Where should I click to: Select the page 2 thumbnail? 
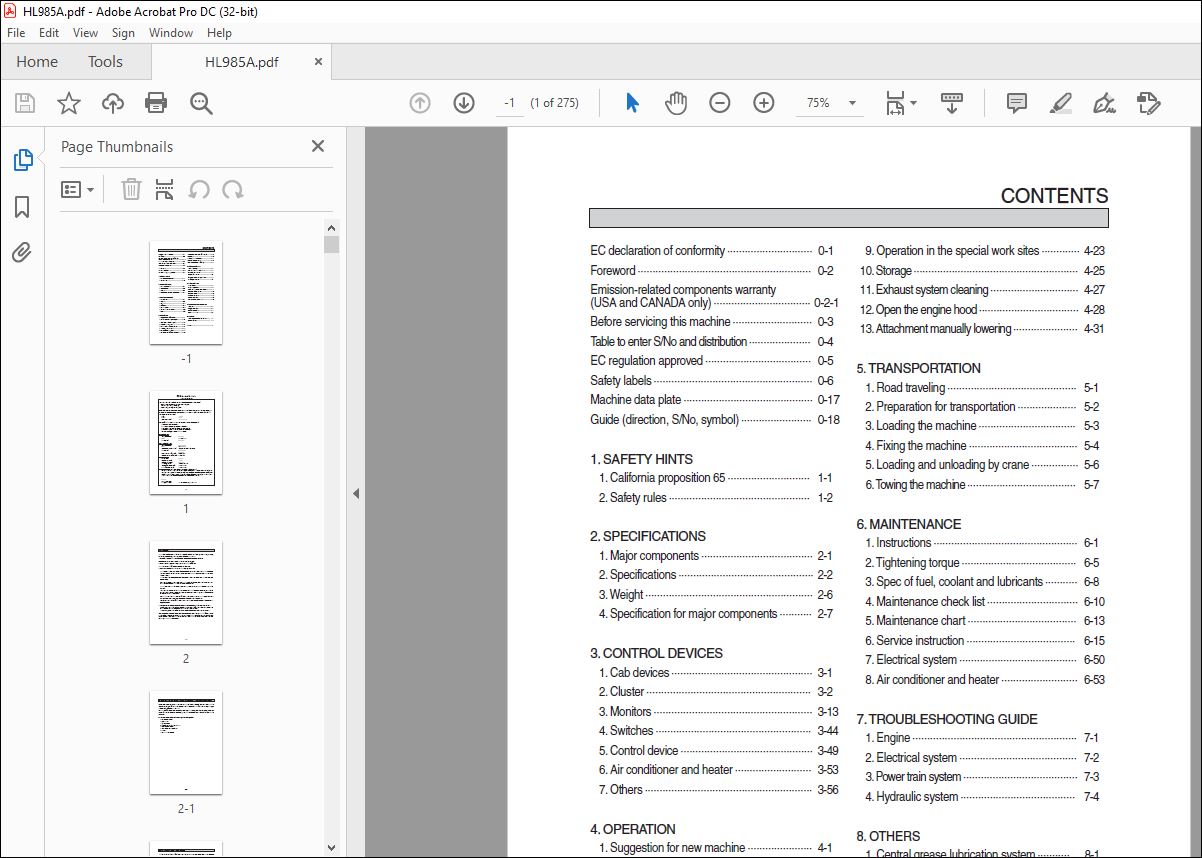(186, 593)
